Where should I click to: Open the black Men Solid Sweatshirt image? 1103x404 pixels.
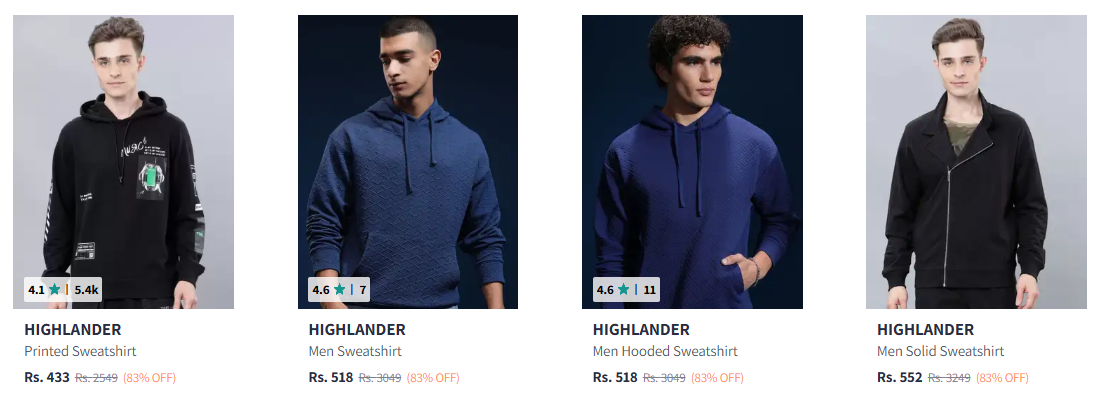976,162
